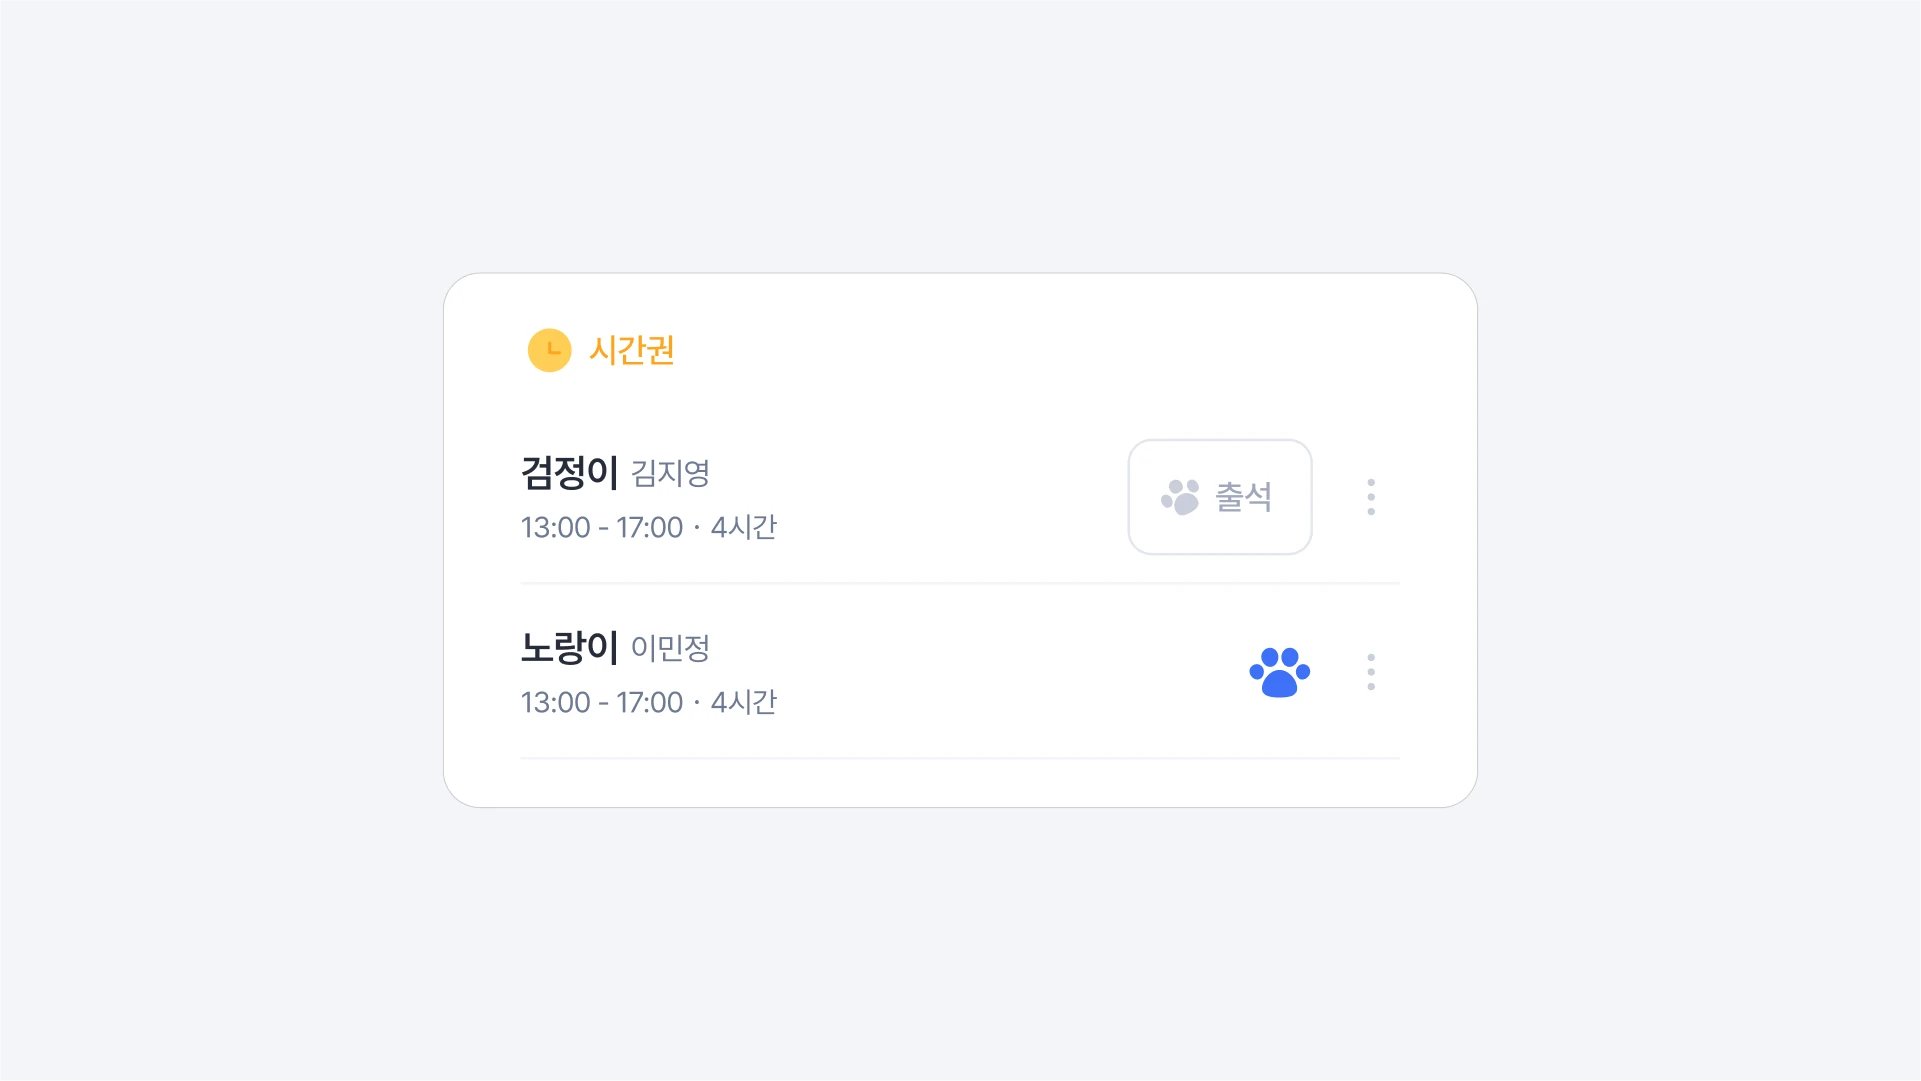Click 노랑이's 13:00 - 17:00 time range

(x=601, y=702)
